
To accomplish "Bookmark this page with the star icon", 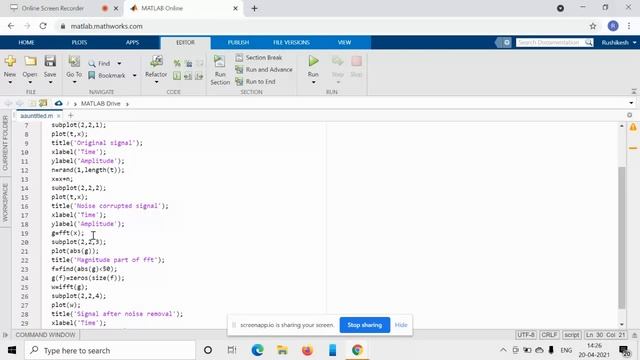I will (593, 26).
